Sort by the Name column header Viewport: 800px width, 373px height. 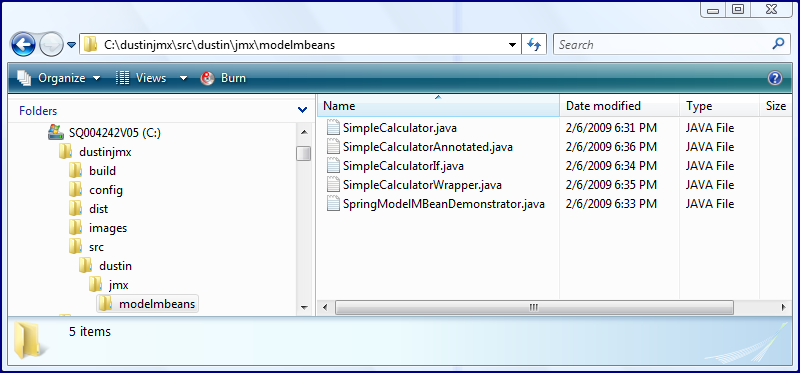click(x=438, y=106)
